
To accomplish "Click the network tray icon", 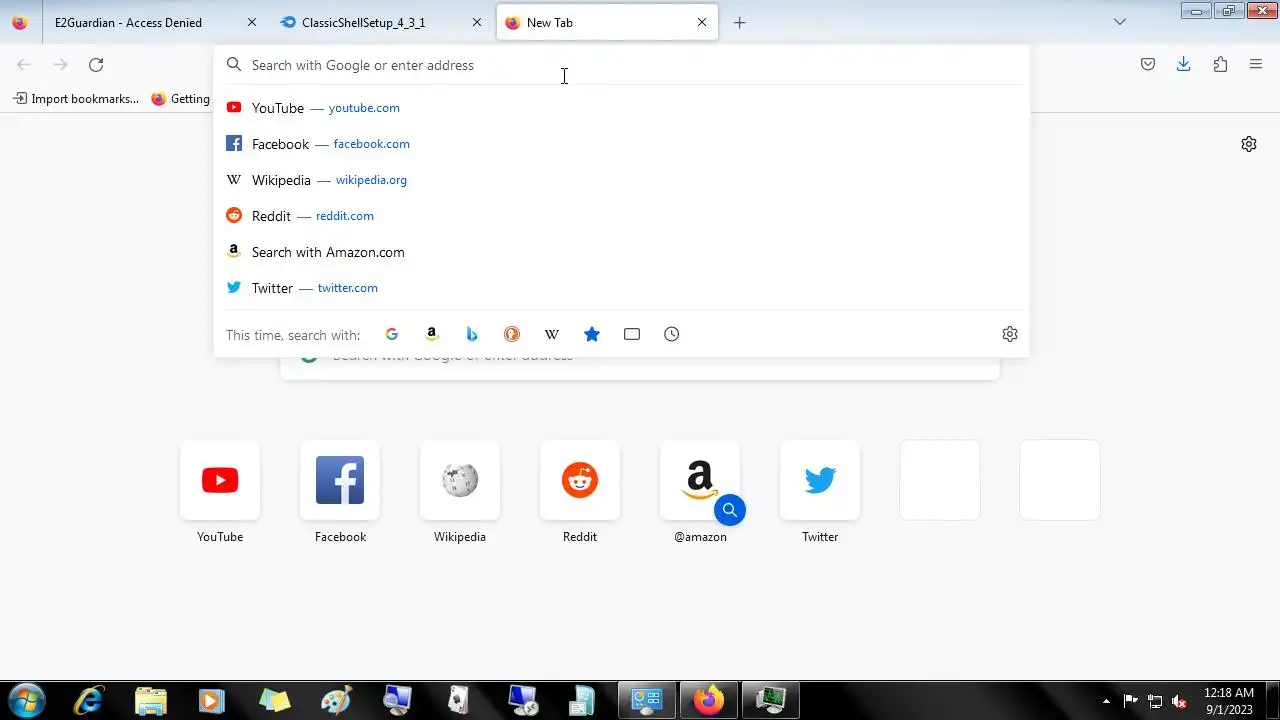I will click(x=1155, y=701).
